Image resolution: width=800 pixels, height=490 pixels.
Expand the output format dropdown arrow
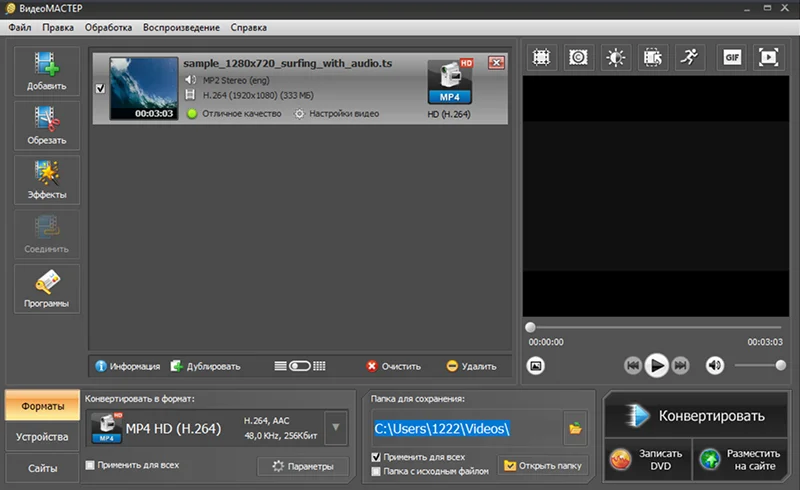[x=336, y=427]
